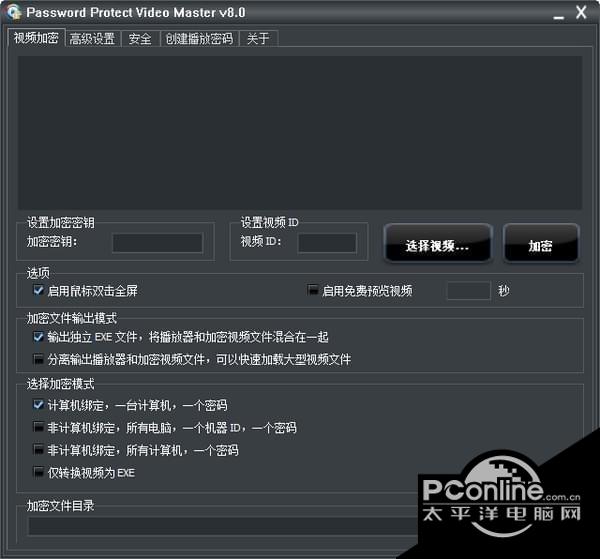Click the 秒 unit label
The image size is (600, 559).
click(504, 291)
